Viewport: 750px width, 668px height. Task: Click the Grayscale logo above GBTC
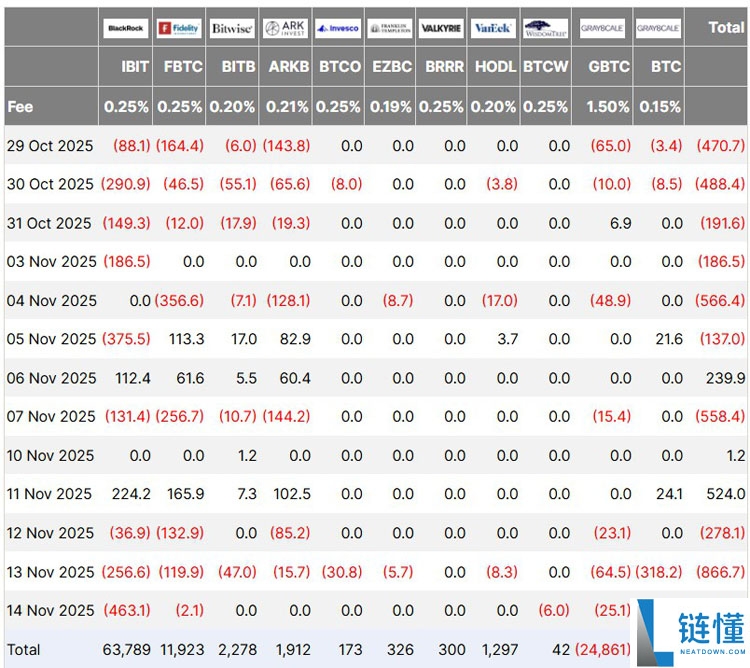coord(602,28)
